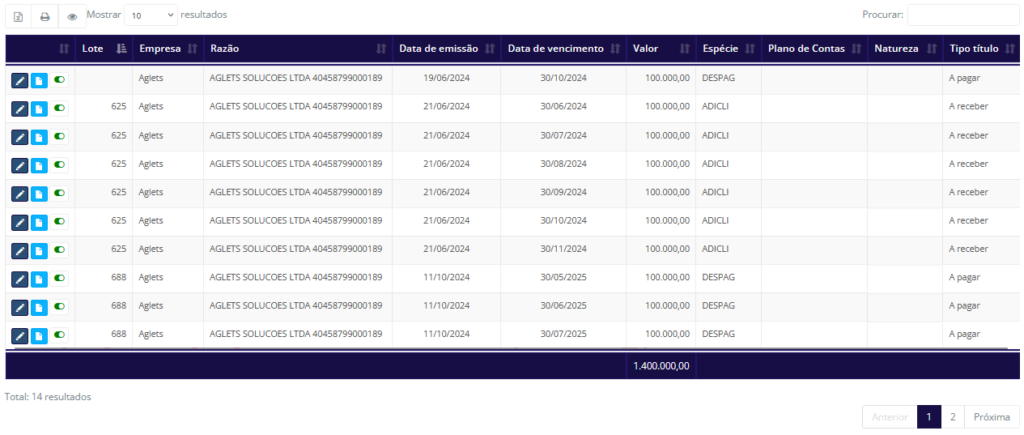Screen dimensions: 1024x435
Task: Export the table to Excel
Action: (x=18, y=17)
